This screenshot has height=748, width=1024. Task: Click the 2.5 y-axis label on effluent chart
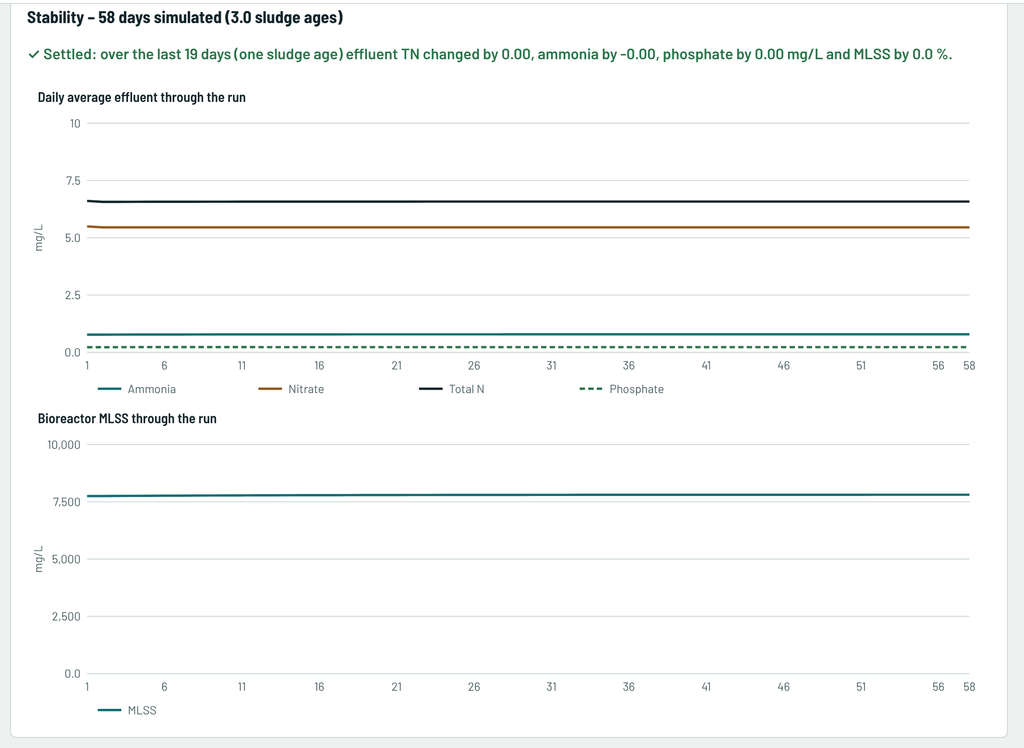click(x=73, y=295)
